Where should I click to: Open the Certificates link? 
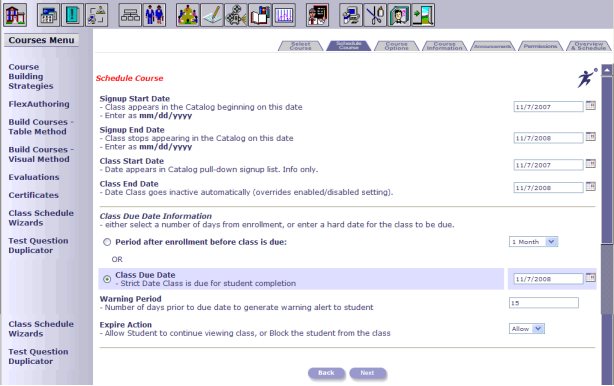[x=33, y=195]
